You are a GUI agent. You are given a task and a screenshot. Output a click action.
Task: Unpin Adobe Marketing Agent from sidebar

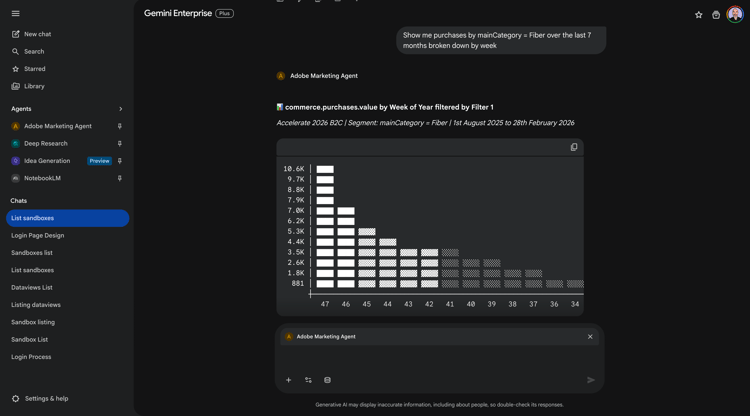click(x=120, y=126)
